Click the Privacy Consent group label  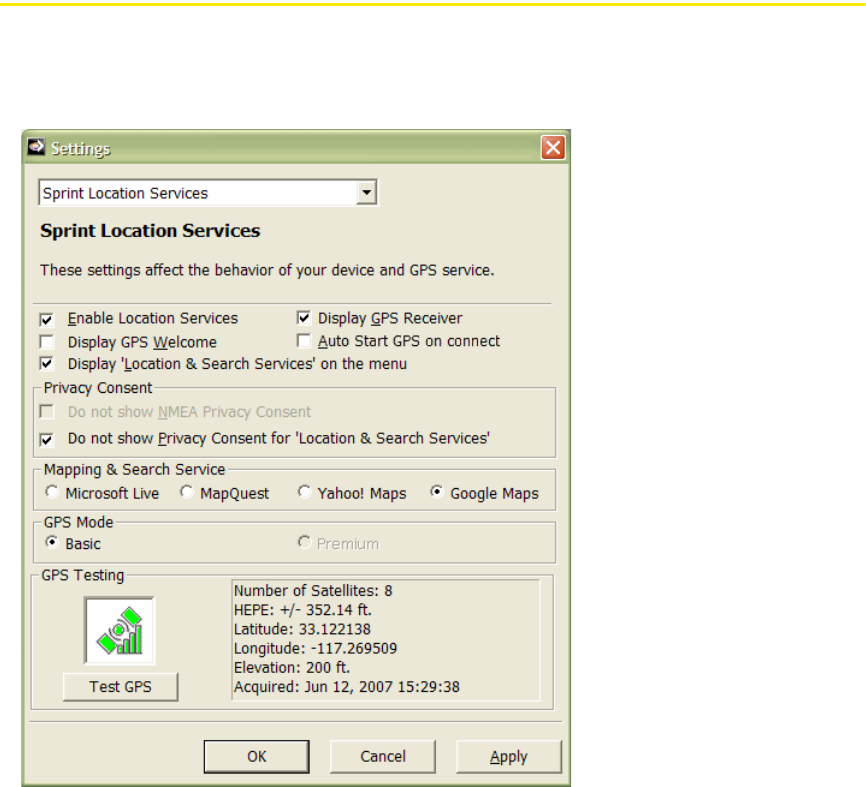pos(98,388)
